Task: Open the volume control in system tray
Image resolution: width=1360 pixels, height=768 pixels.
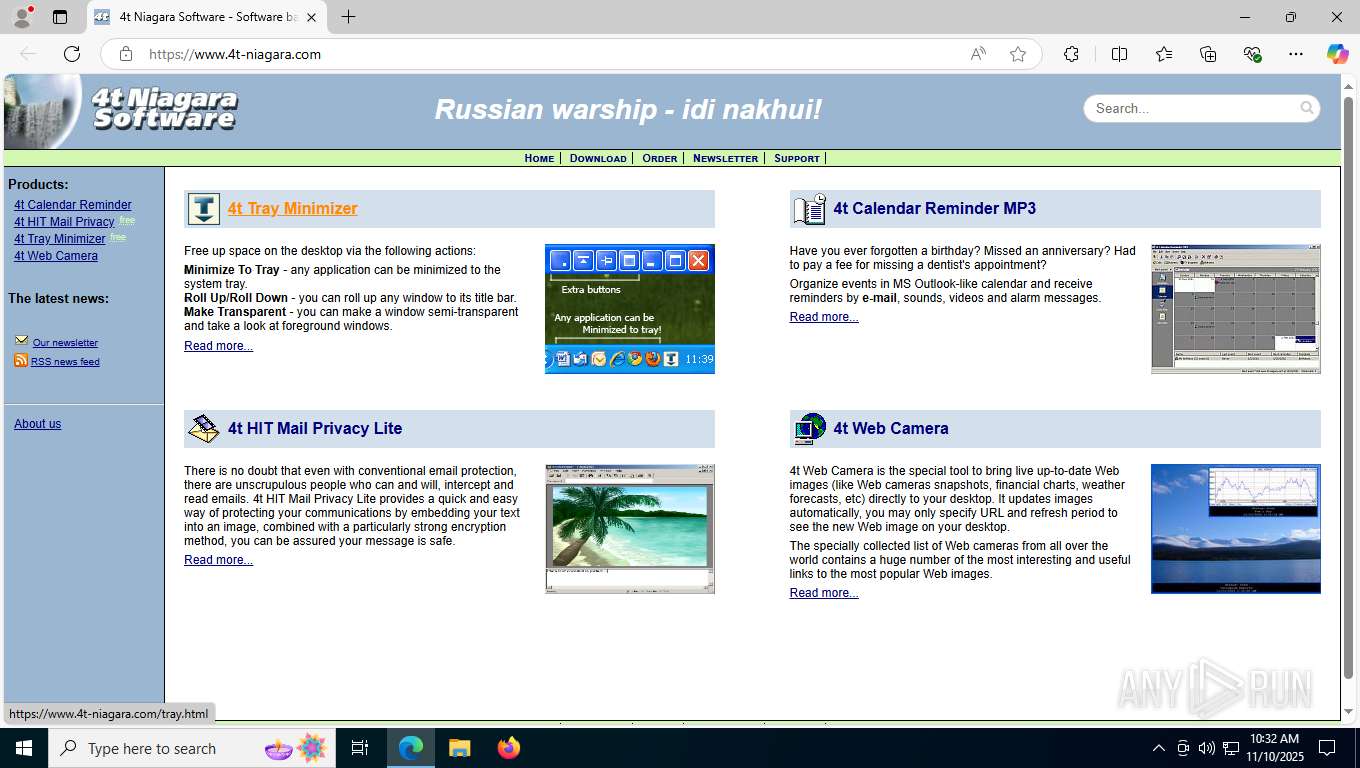Action: 1207,748
